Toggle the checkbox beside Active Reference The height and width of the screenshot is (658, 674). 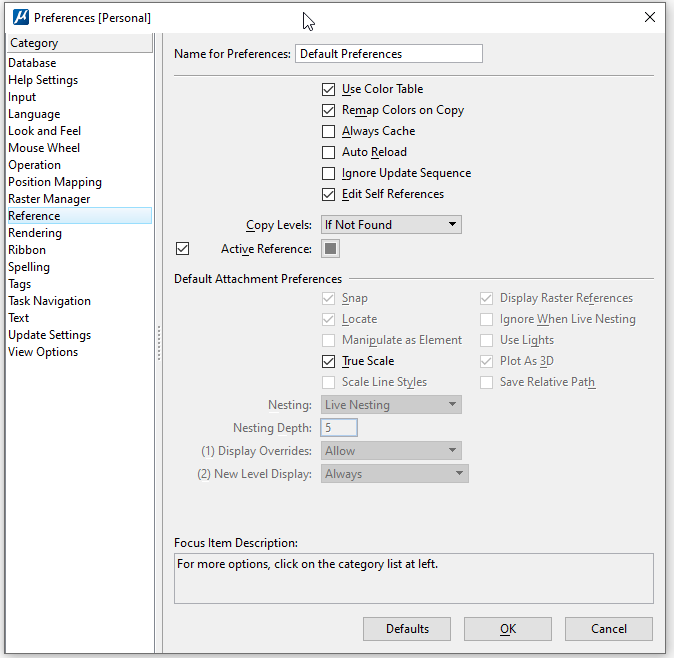click(182, 248)
